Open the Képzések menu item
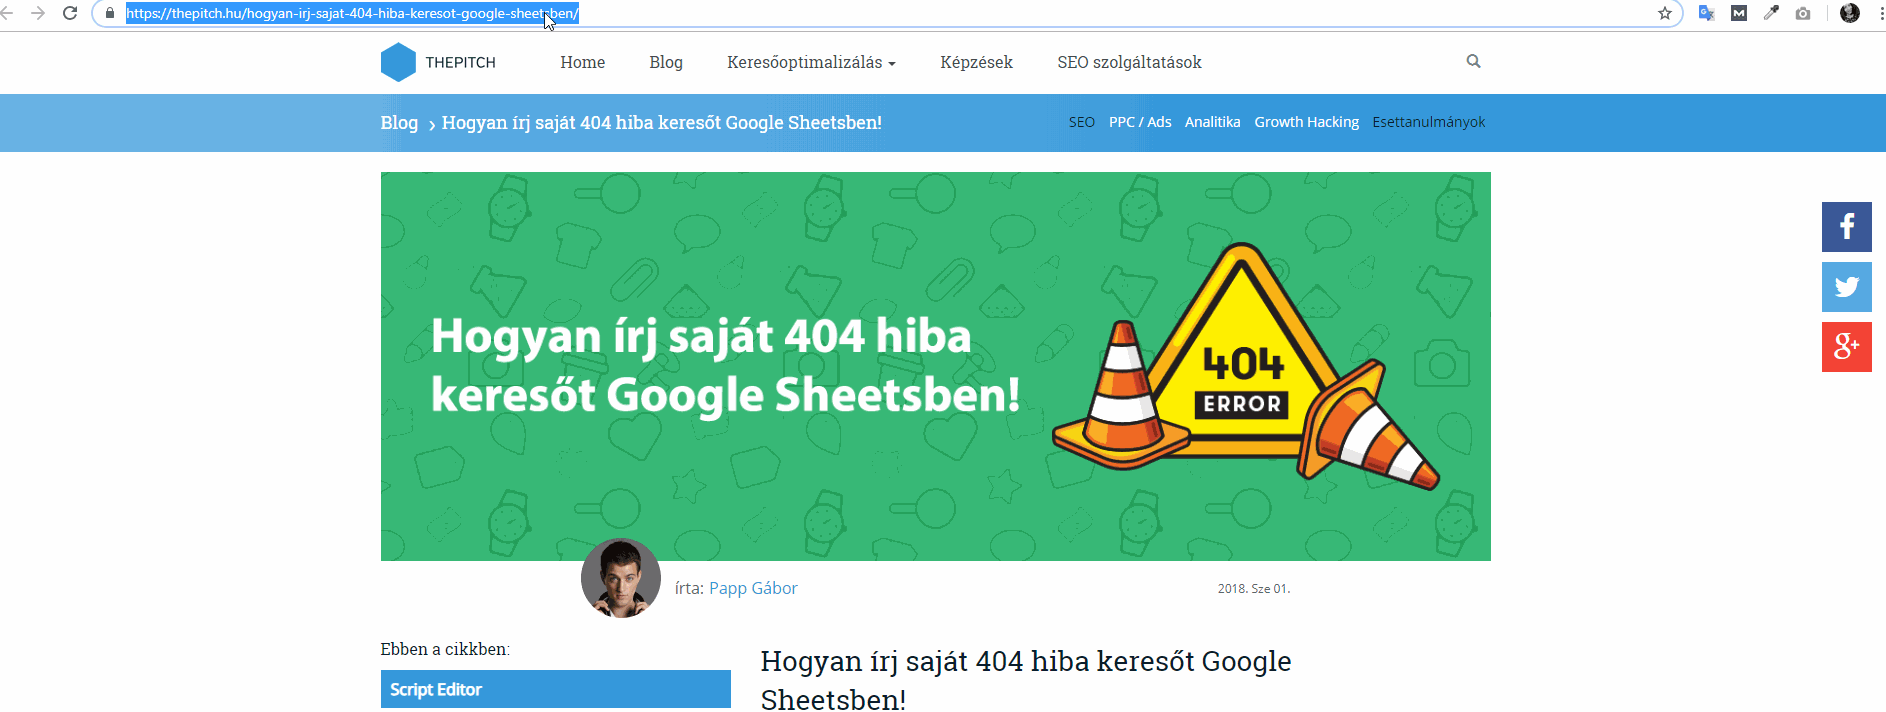 976,62
